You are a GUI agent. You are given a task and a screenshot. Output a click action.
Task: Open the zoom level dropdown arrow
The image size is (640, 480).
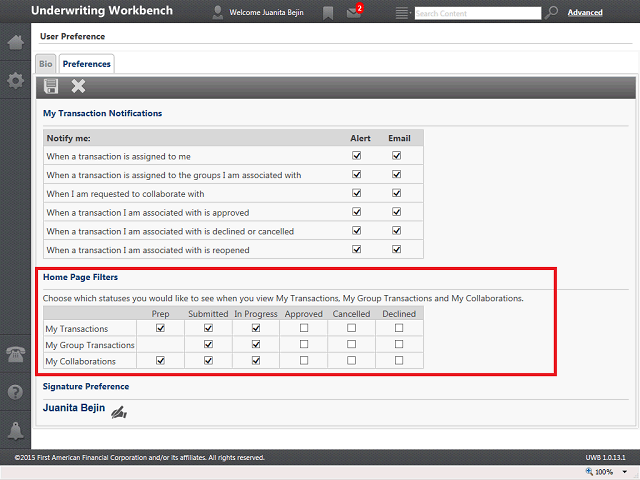[x=624, y=472]
